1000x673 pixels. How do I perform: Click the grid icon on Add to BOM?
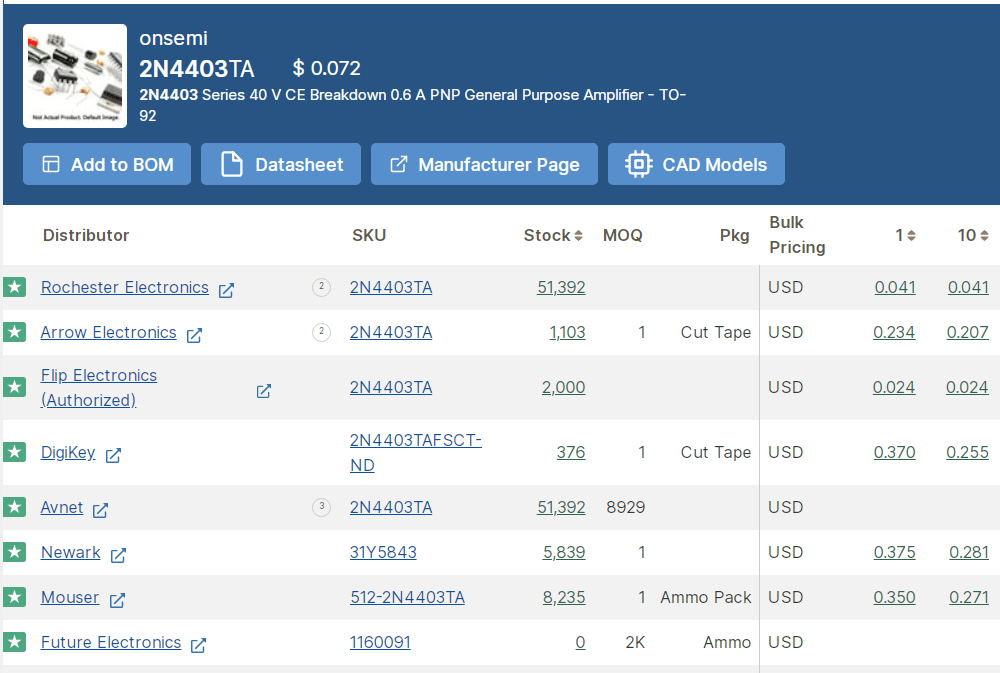point(51,164)
